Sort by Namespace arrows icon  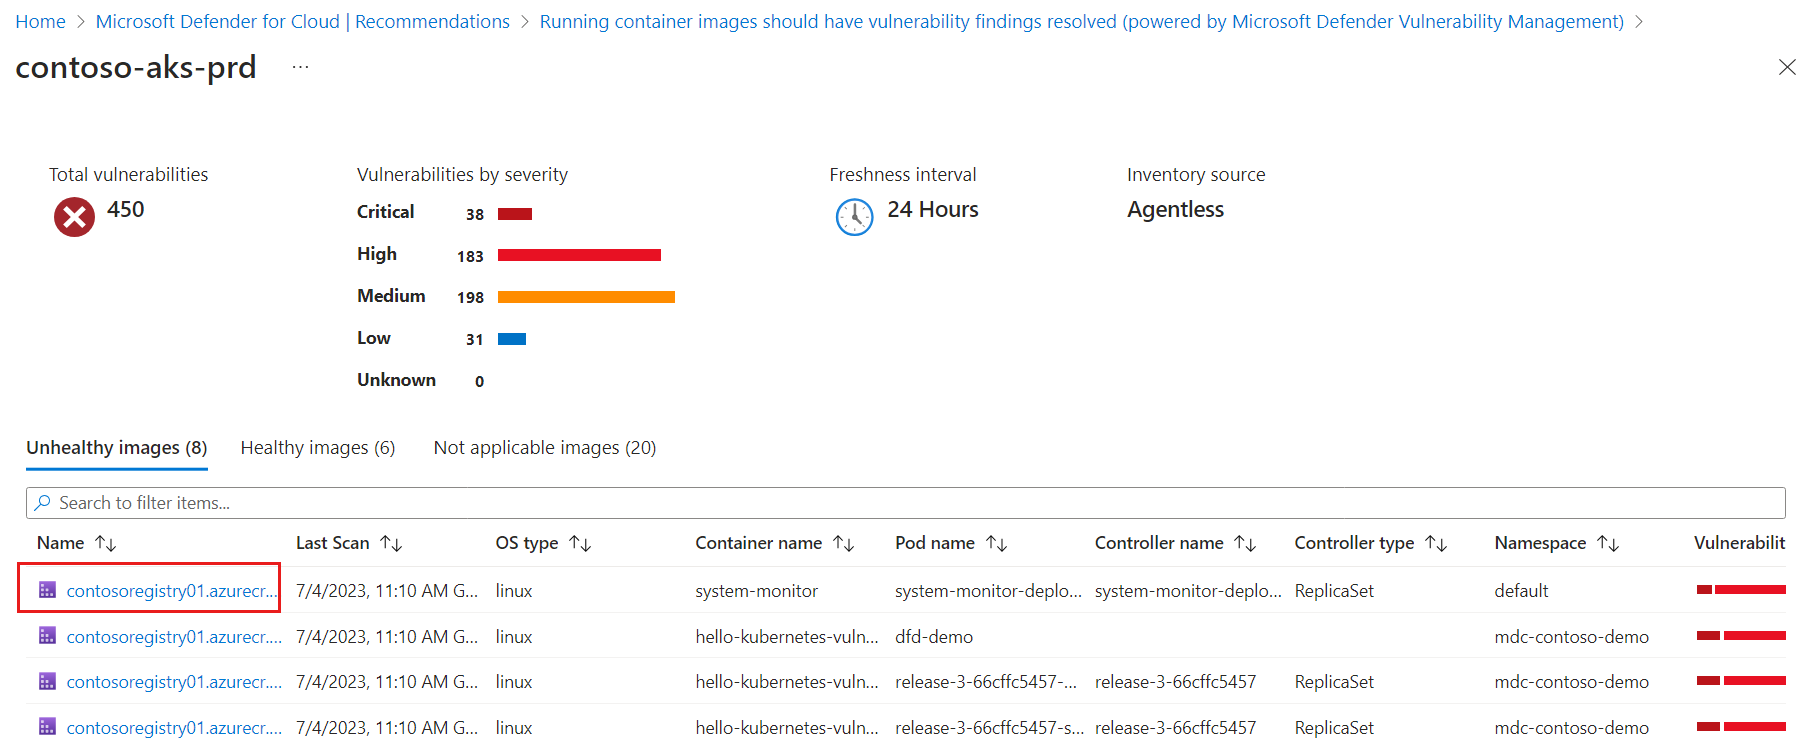(x=1608, y=543)
